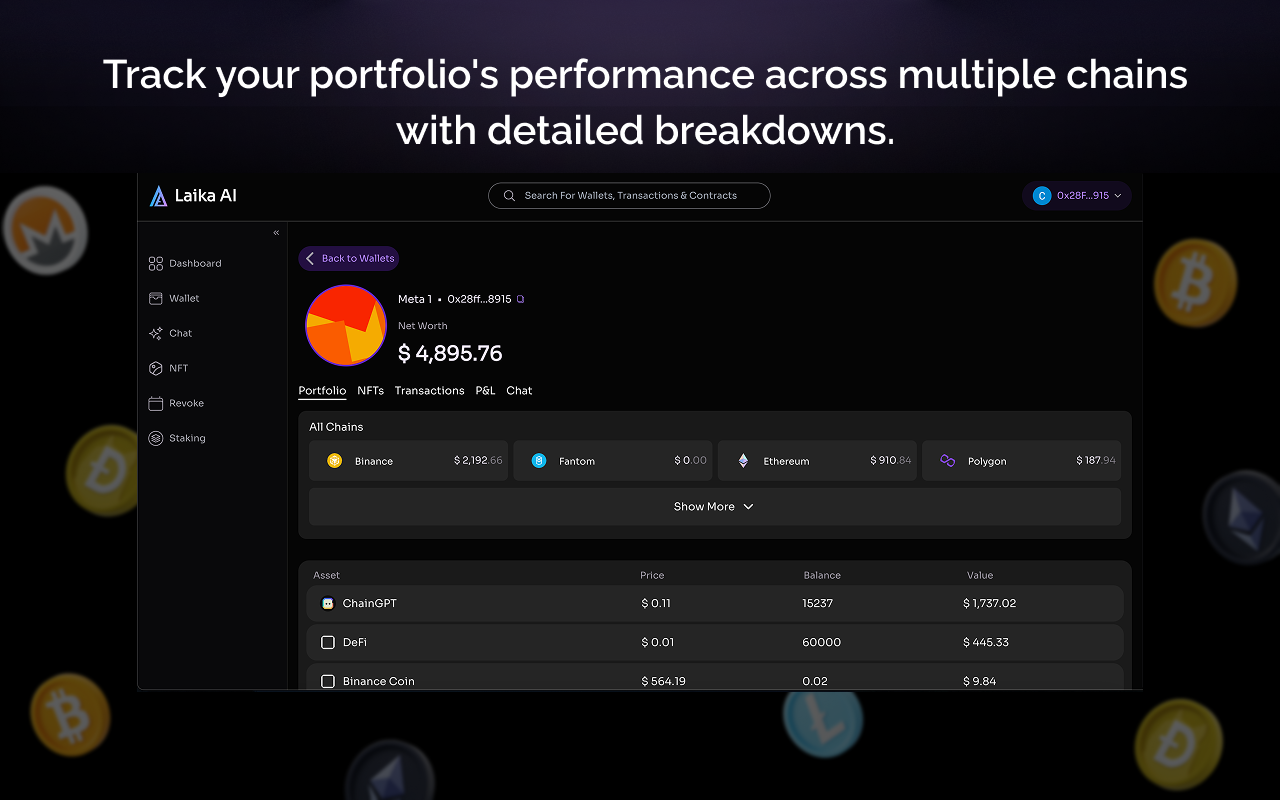Check the box next to DeFi asset
The height and width of the screenshot is (800, 1280).
pos(328,642)
